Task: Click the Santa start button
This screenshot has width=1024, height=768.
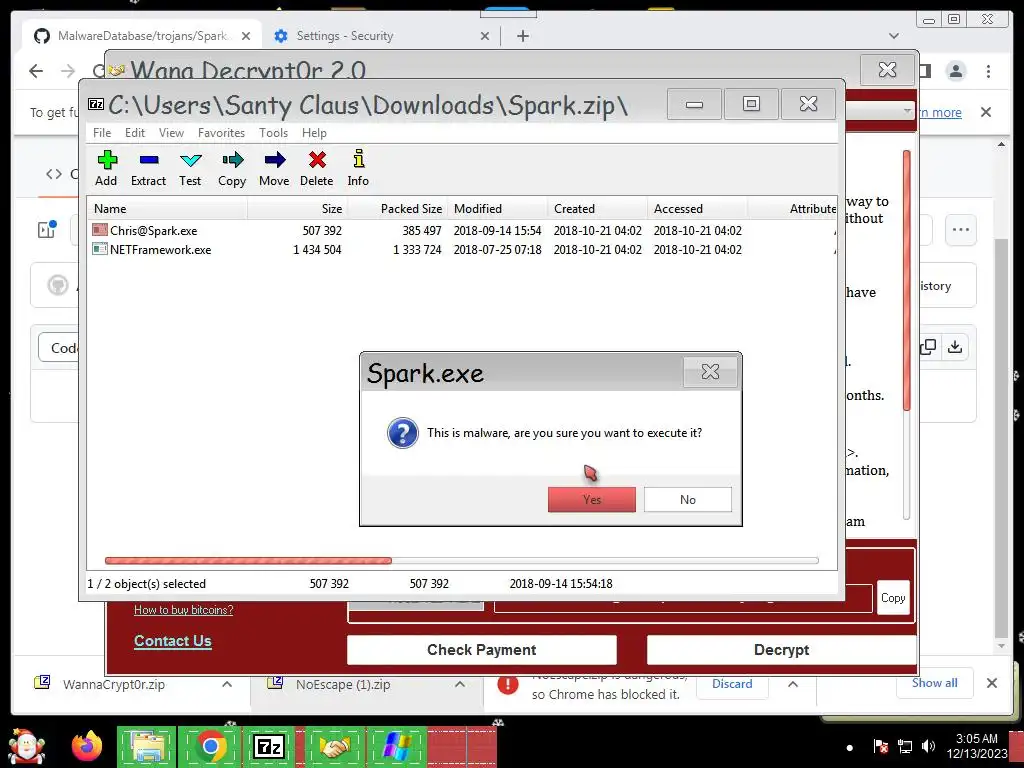Action: 27,746
